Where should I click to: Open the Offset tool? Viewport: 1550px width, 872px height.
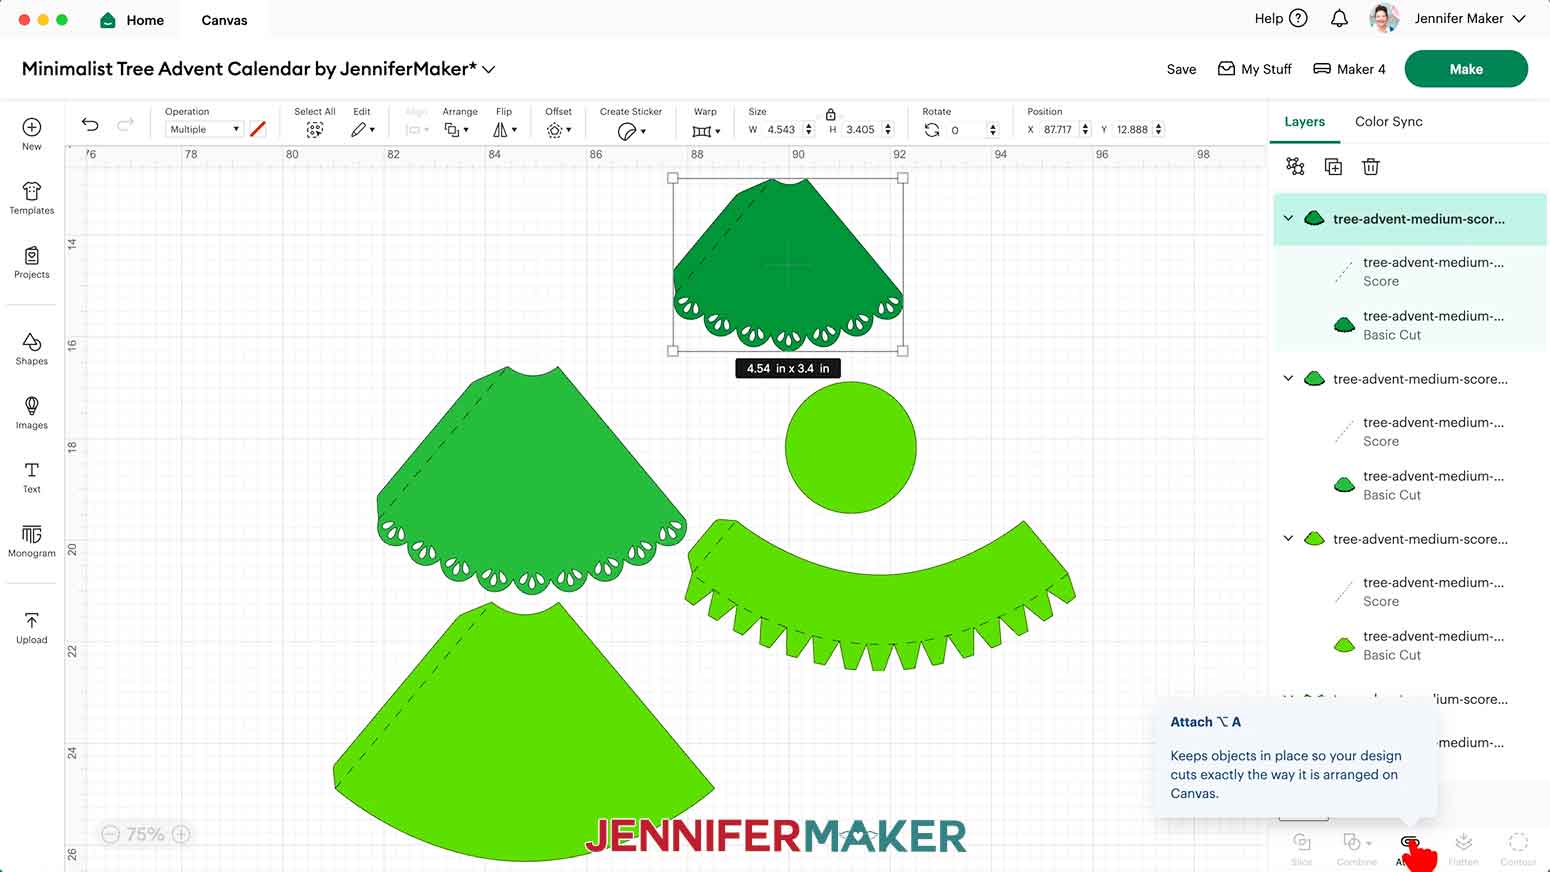(558, 130)
